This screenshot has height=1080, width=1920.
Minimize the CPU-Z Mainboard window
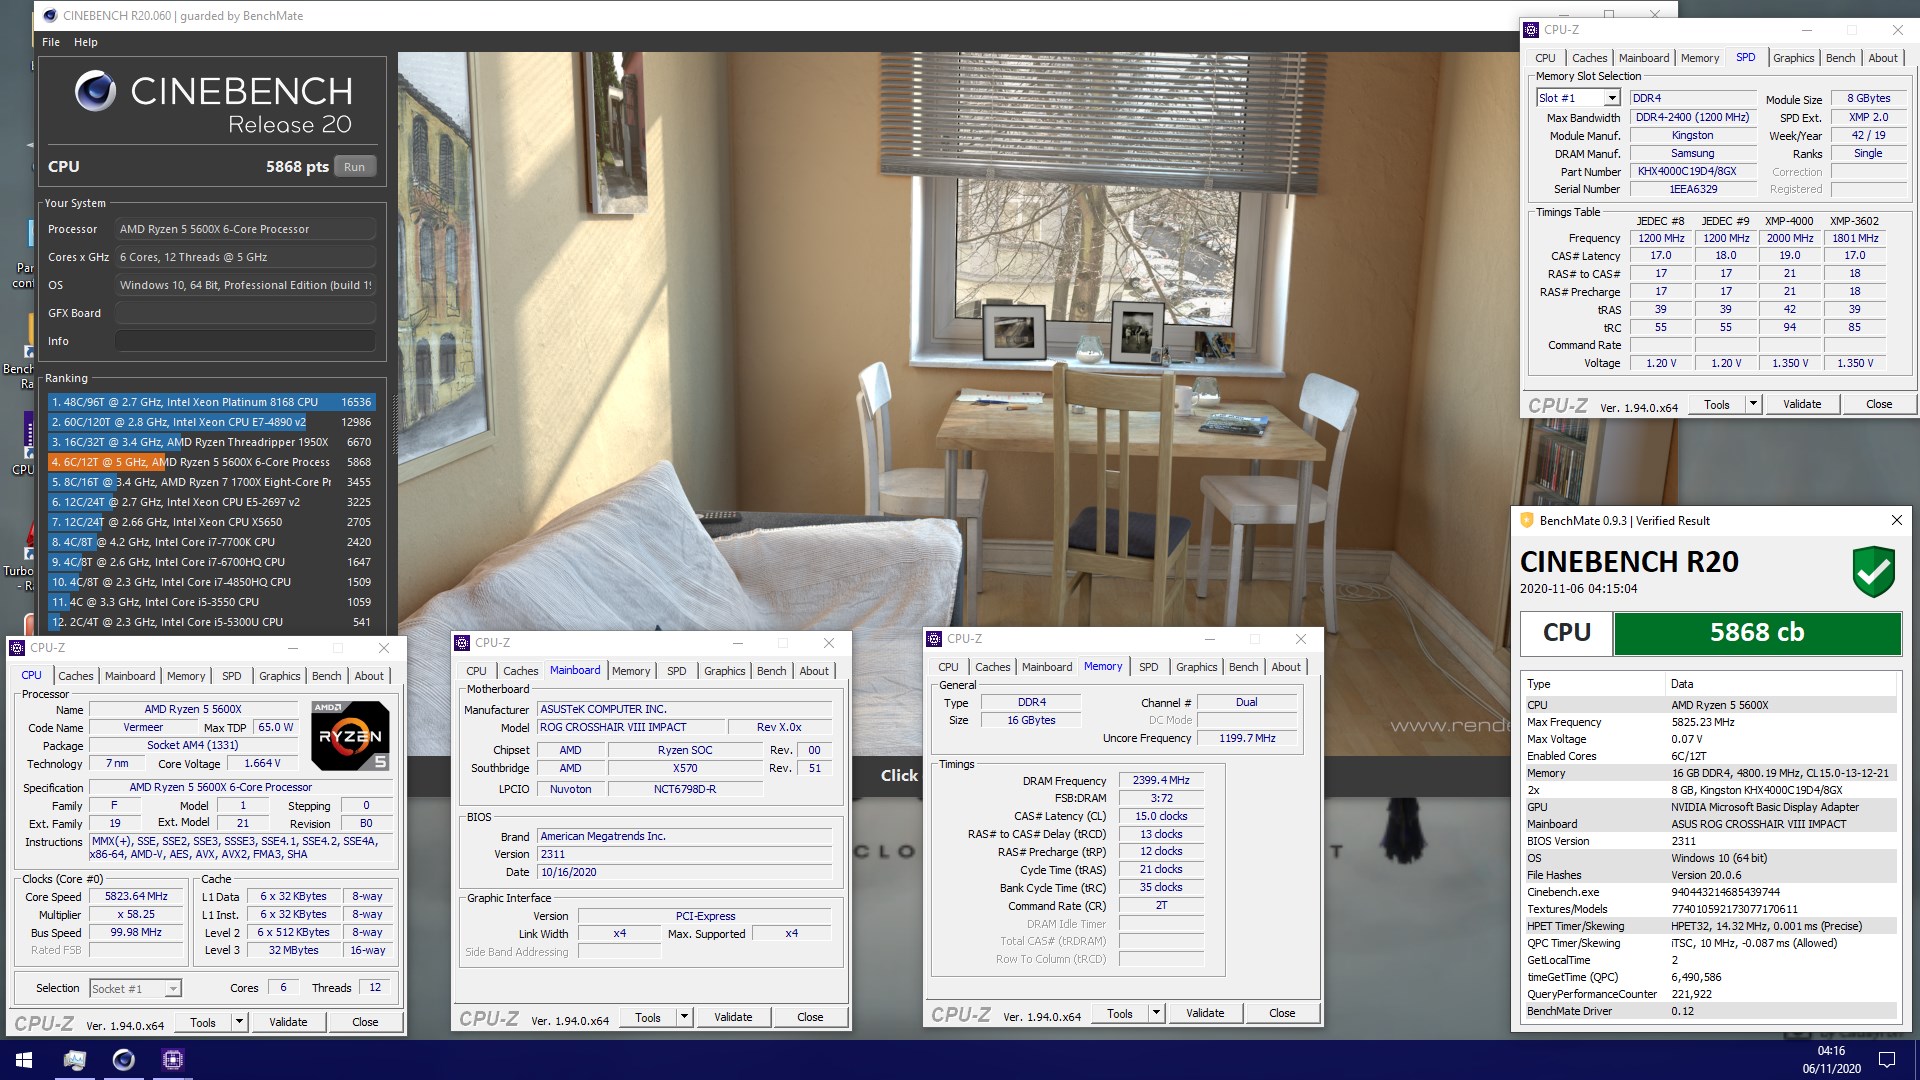click(x=737, y=643)
